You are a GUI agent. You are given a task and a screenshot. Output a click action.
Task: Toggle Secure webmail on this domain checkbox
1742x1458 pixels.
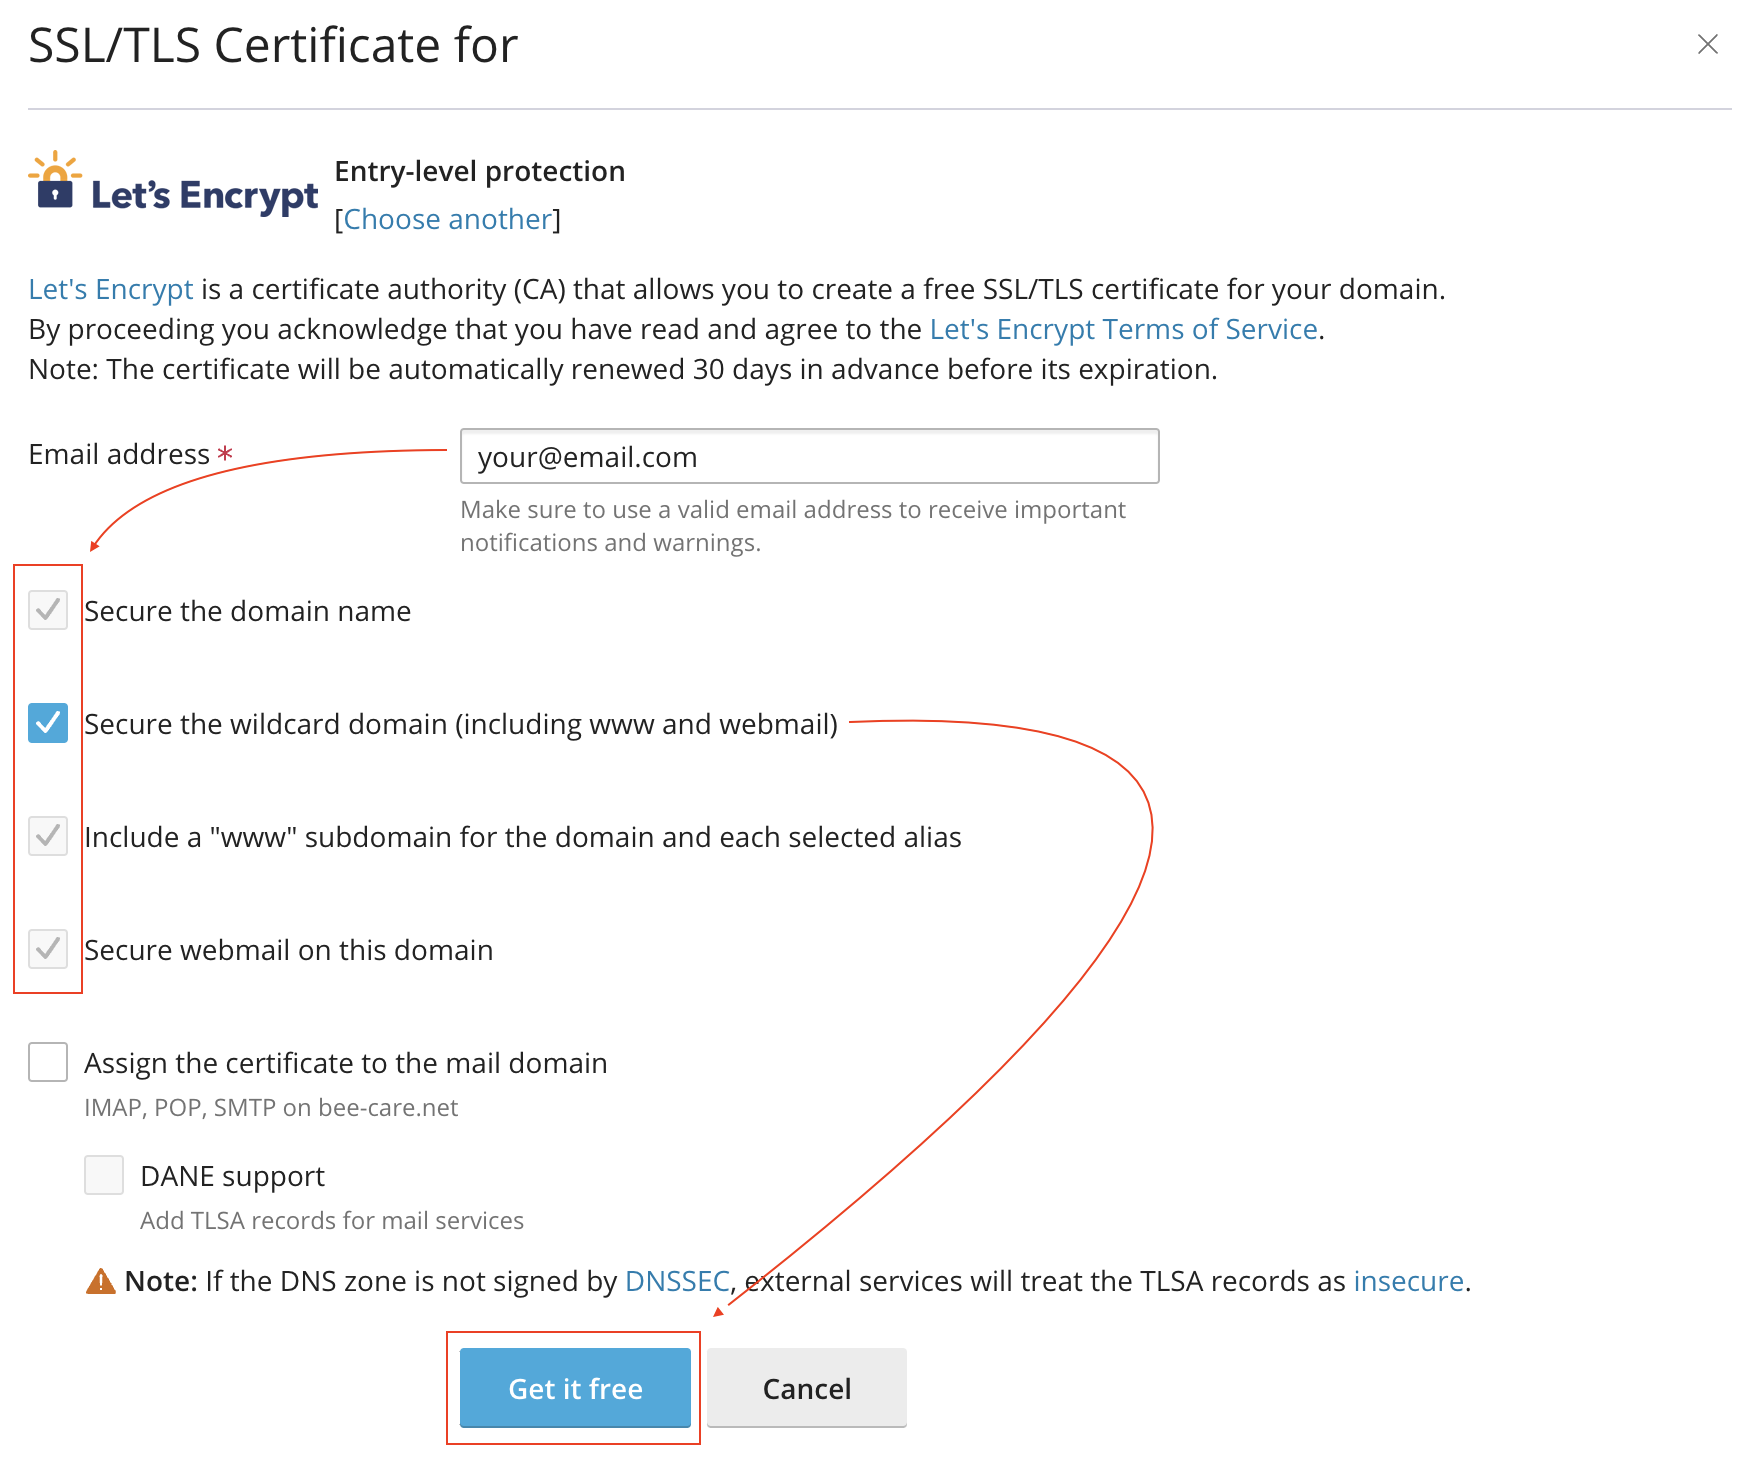pyautogui.click(x=48, y=949)
